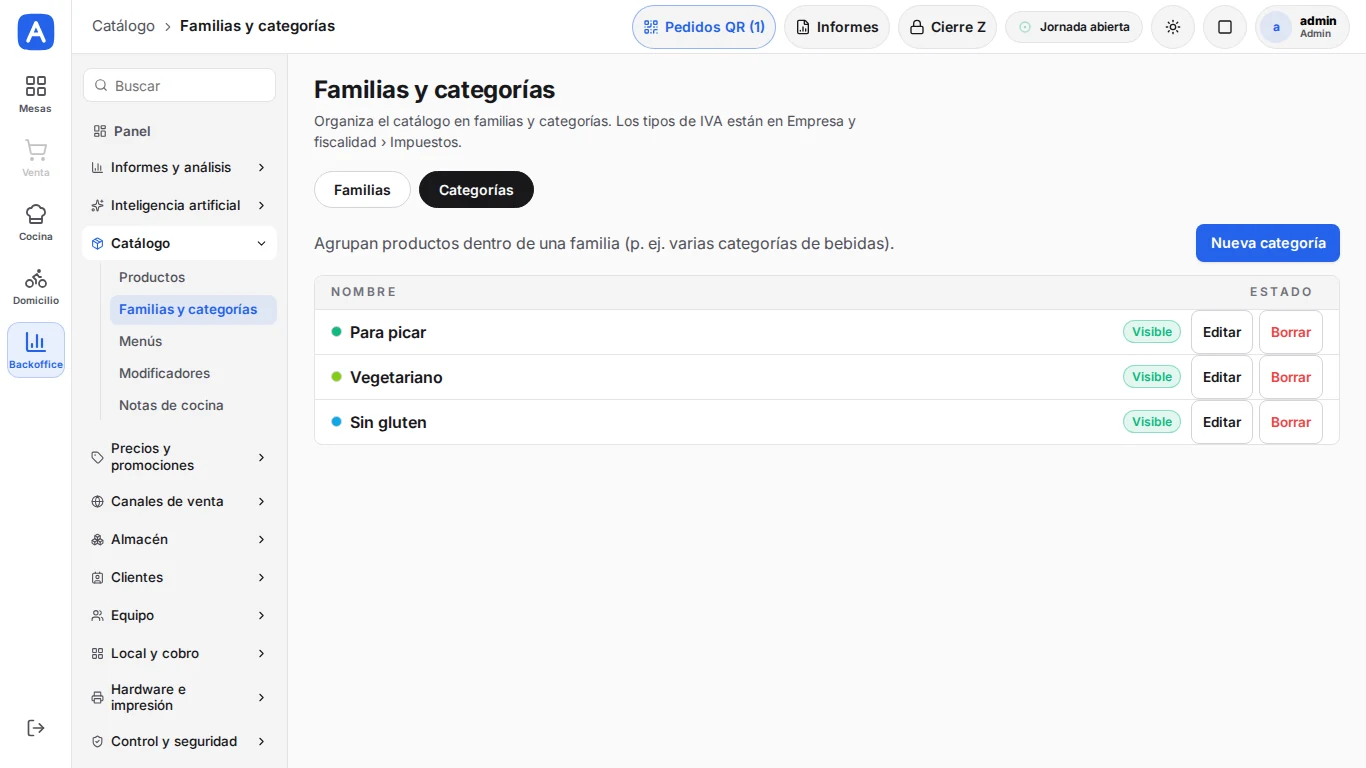Edit the Sin gluten category
The height and width of the screenshot is (768, 1366).
1222,422
